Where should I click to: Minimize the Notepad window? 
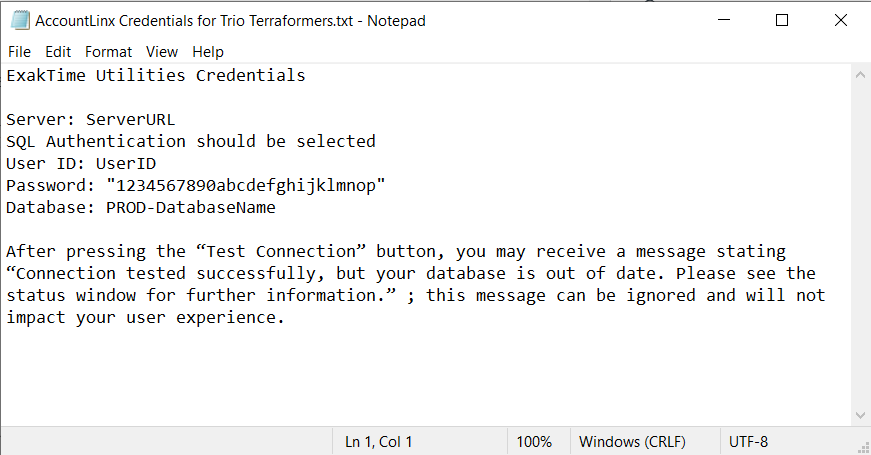point(724,20)
